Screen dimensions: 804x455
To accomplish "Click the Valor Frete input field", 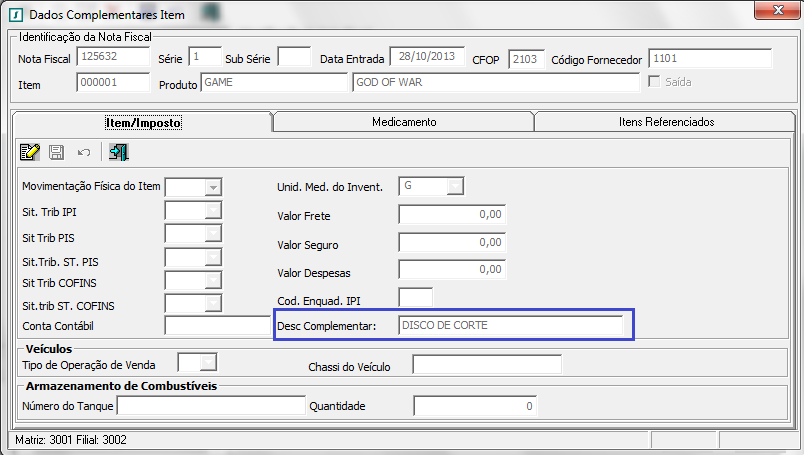I will point(452,214).
